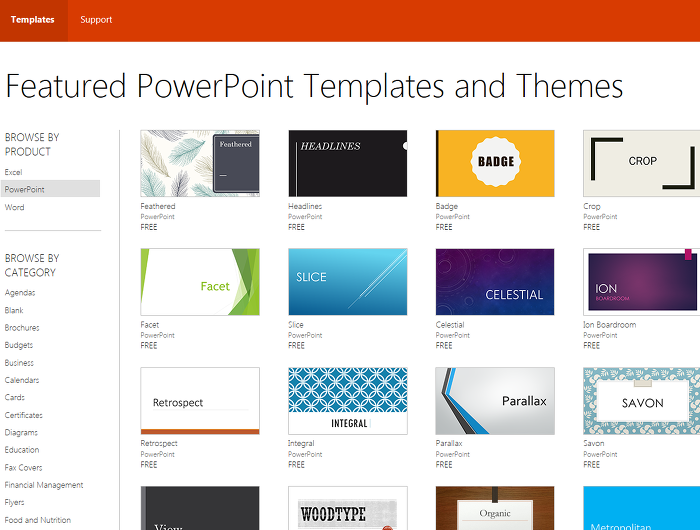Click the Feathered title link

[158, 206]
